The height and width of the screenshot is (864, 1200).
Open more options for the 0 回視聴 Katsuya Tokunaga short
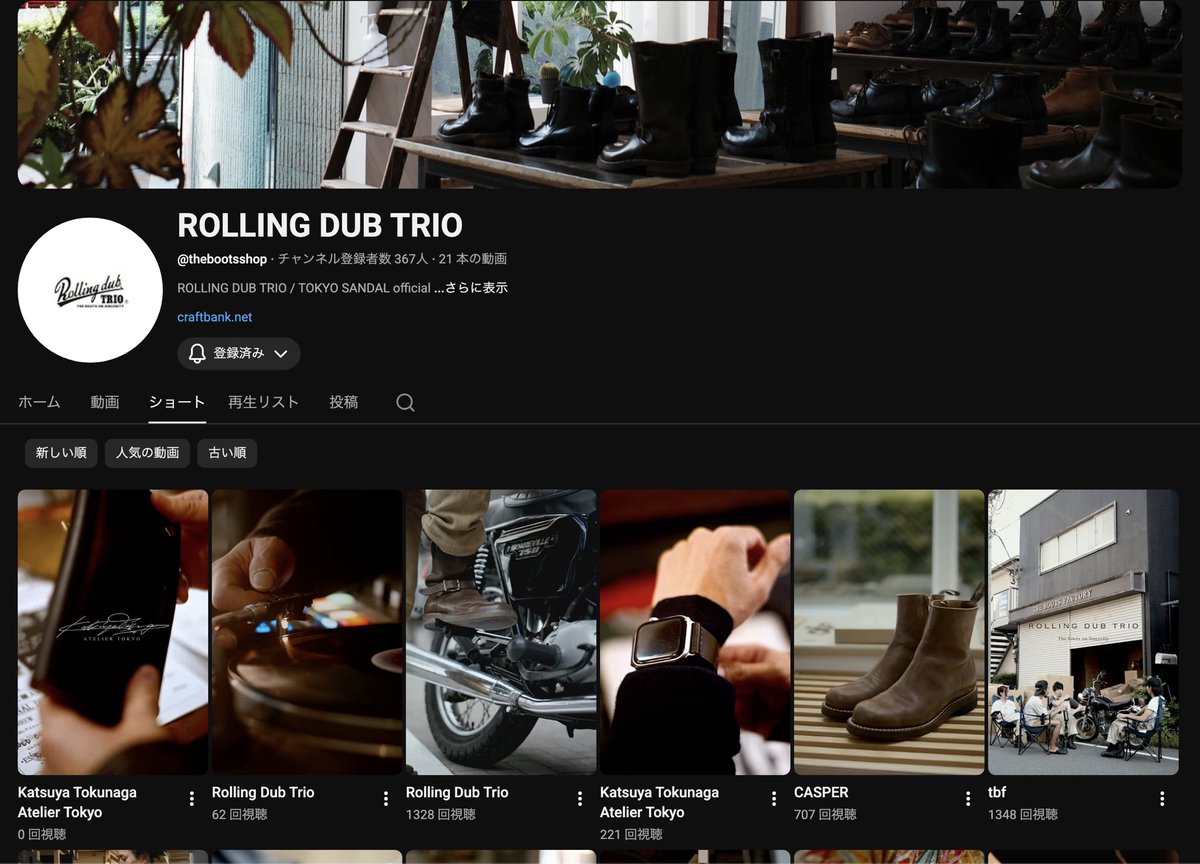click(192, 799)
